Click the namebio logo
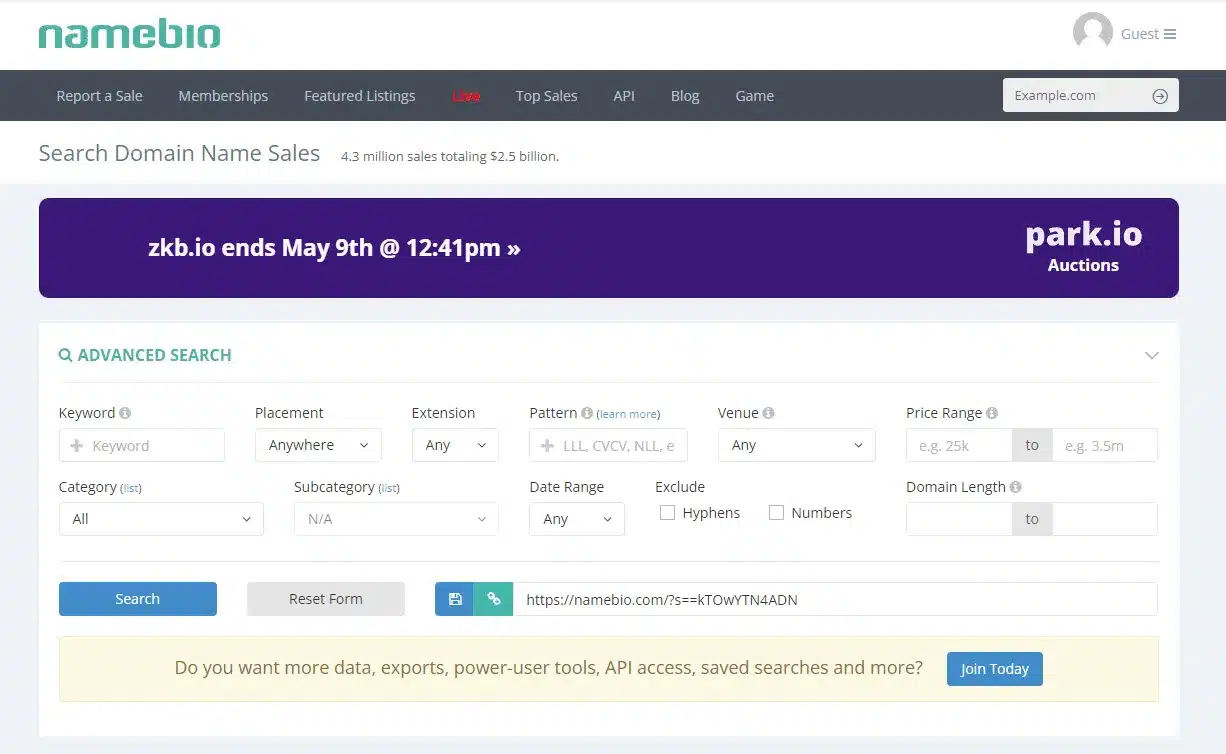The width and height of the screenshot is (1226, 754). [x=129, y=35]
